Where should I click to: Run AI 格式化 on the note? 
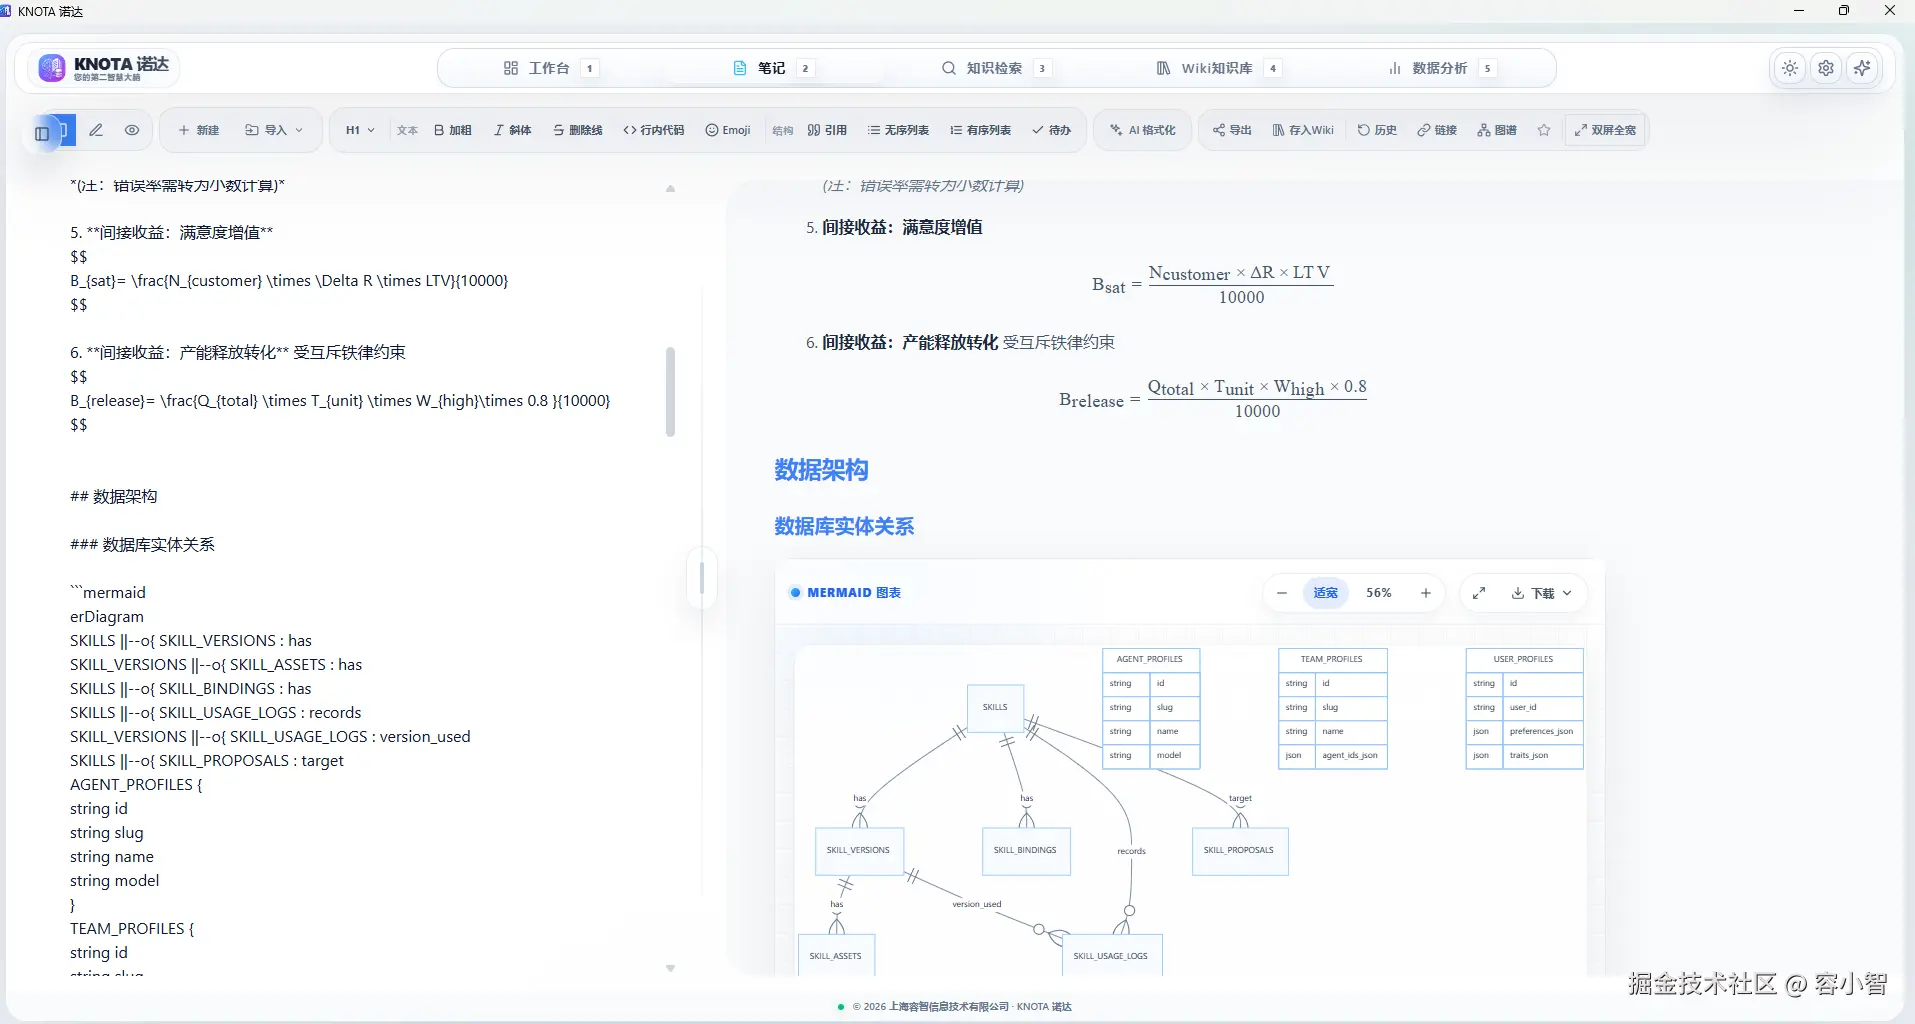pos(1141,130)
